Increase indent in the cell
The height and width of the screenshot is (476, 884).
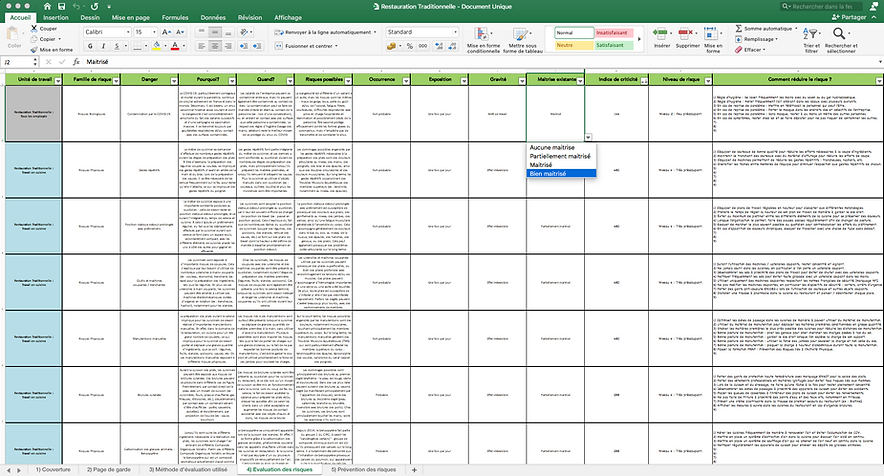point(257,46)
